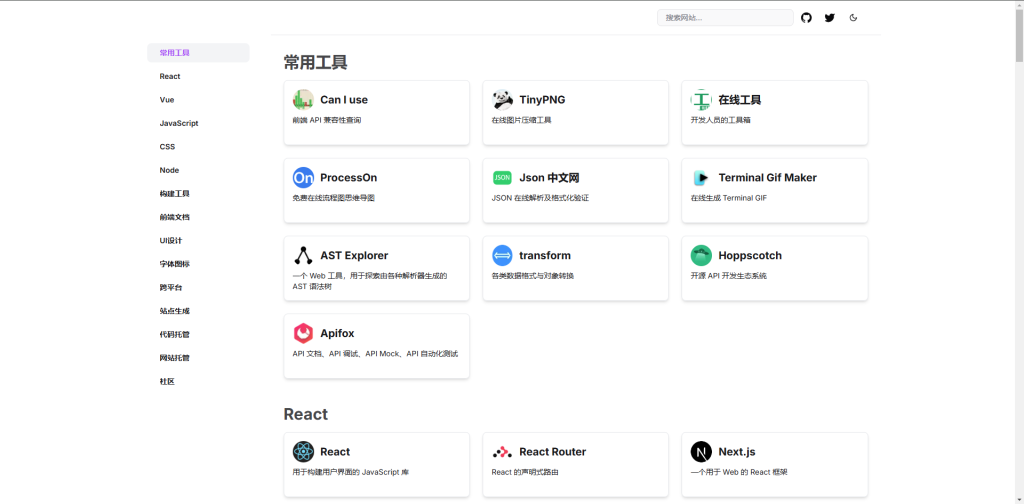The height and width of the screenshot is (504, 1024).
Task: Select 常用工具 in the sidebar
Action: [199, 53]
